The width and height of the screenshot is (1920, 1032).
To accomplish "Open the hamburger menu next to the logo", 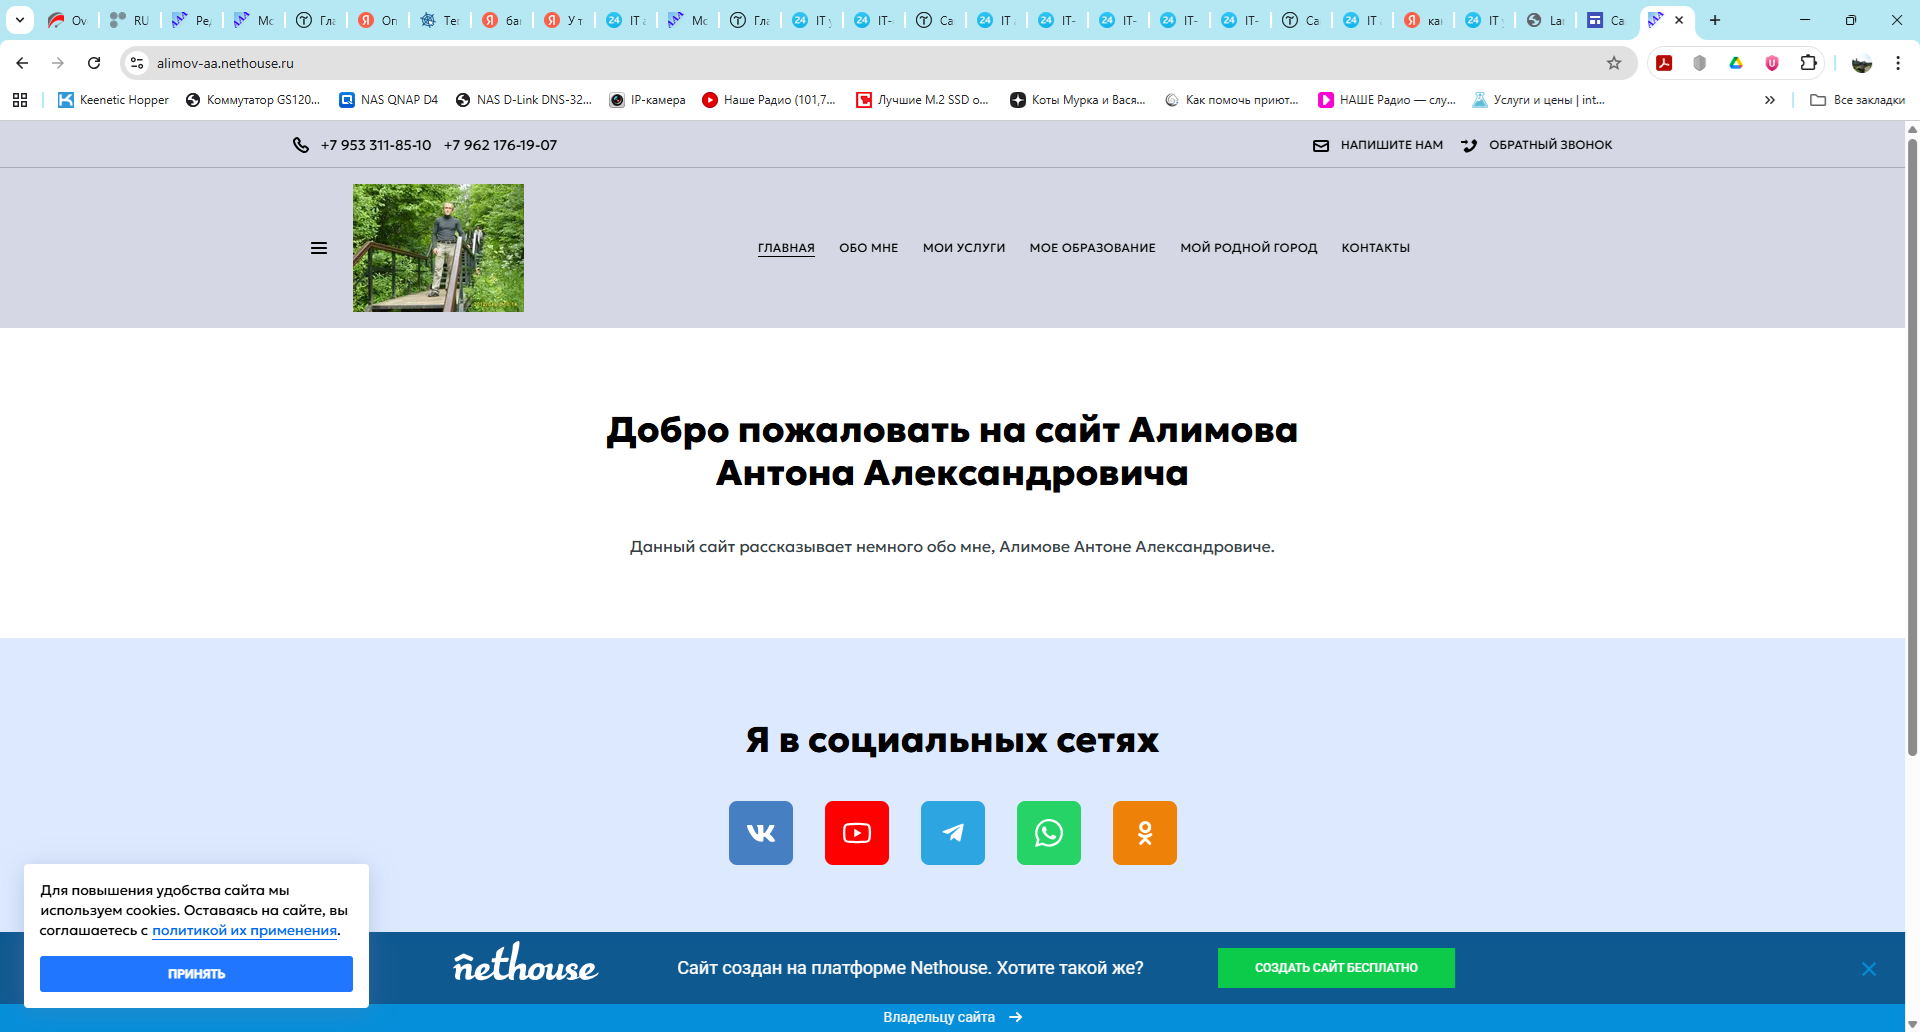I will (319, 247).
